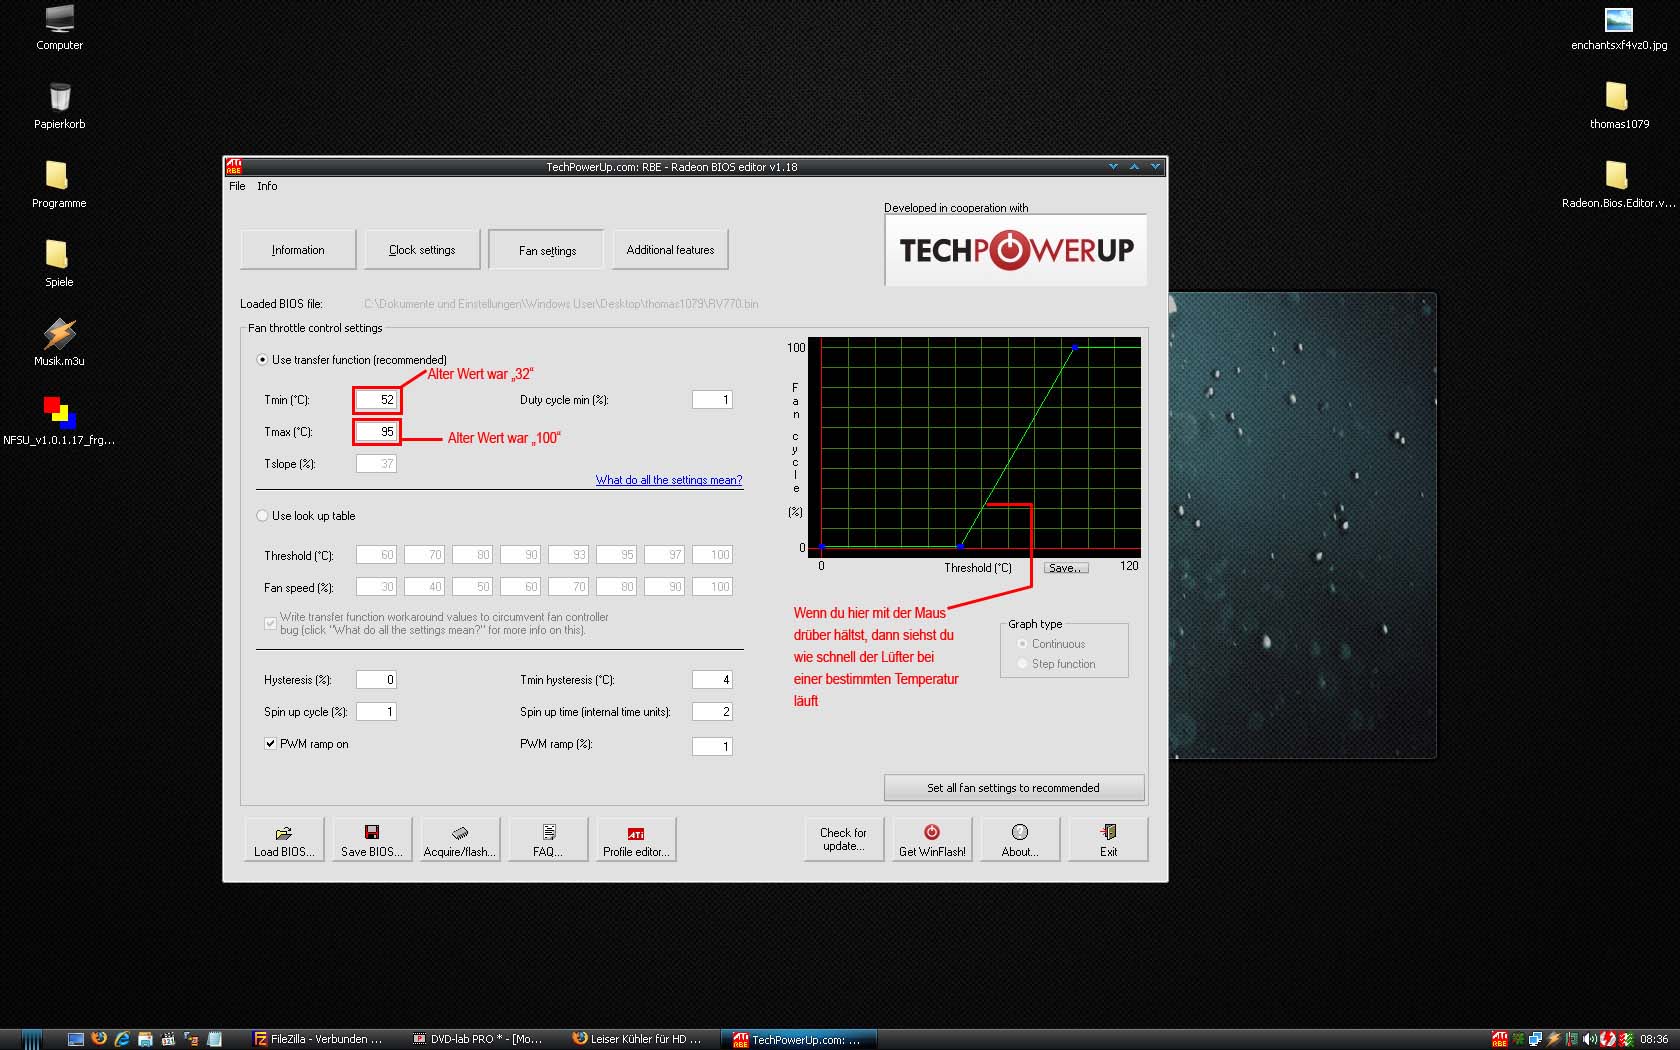Launch the ATI Profile editor

point(636,840)
